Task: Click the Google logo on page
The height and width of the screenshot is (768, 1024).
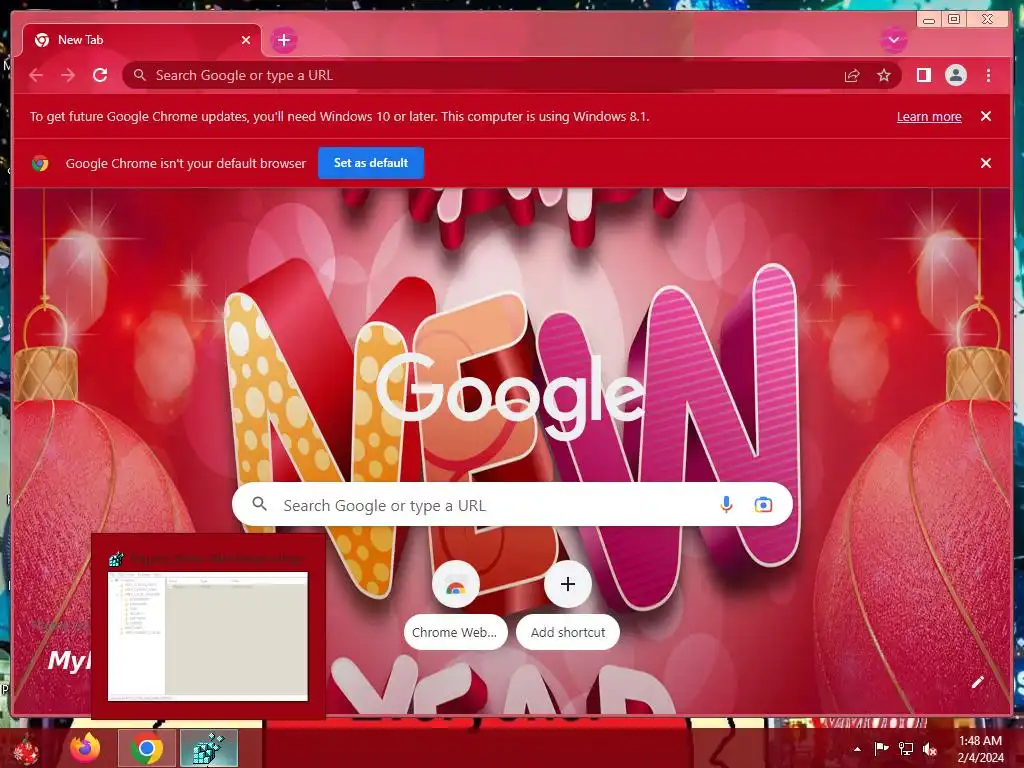Action: pos(511,396)
